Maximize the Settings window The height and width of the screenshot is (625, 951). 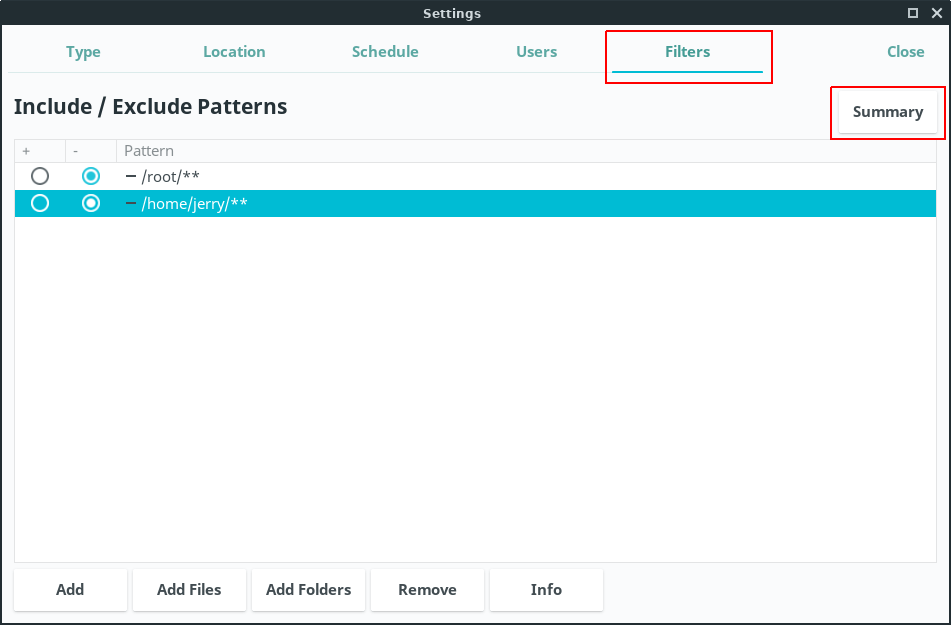[x=912, y=13]
